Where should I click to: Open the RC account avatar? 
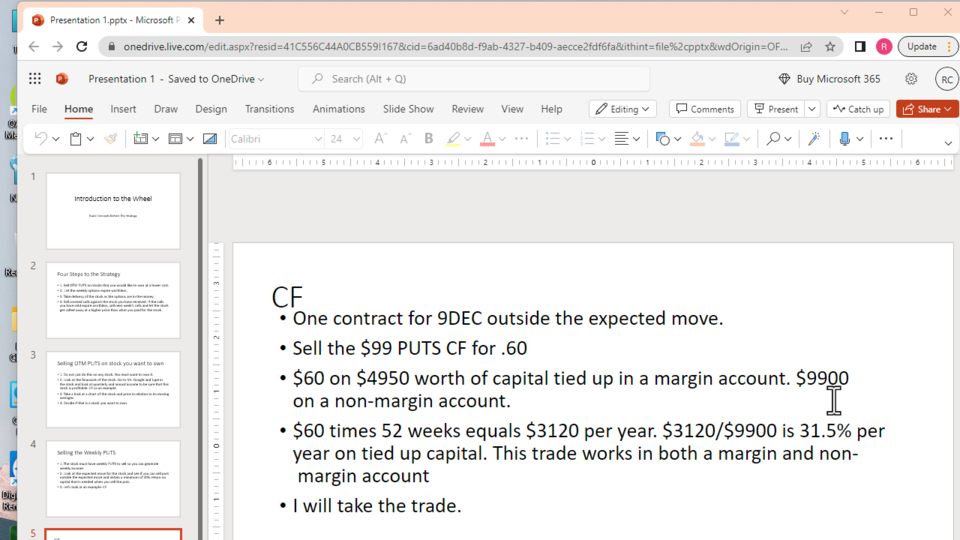click(947, 79)
